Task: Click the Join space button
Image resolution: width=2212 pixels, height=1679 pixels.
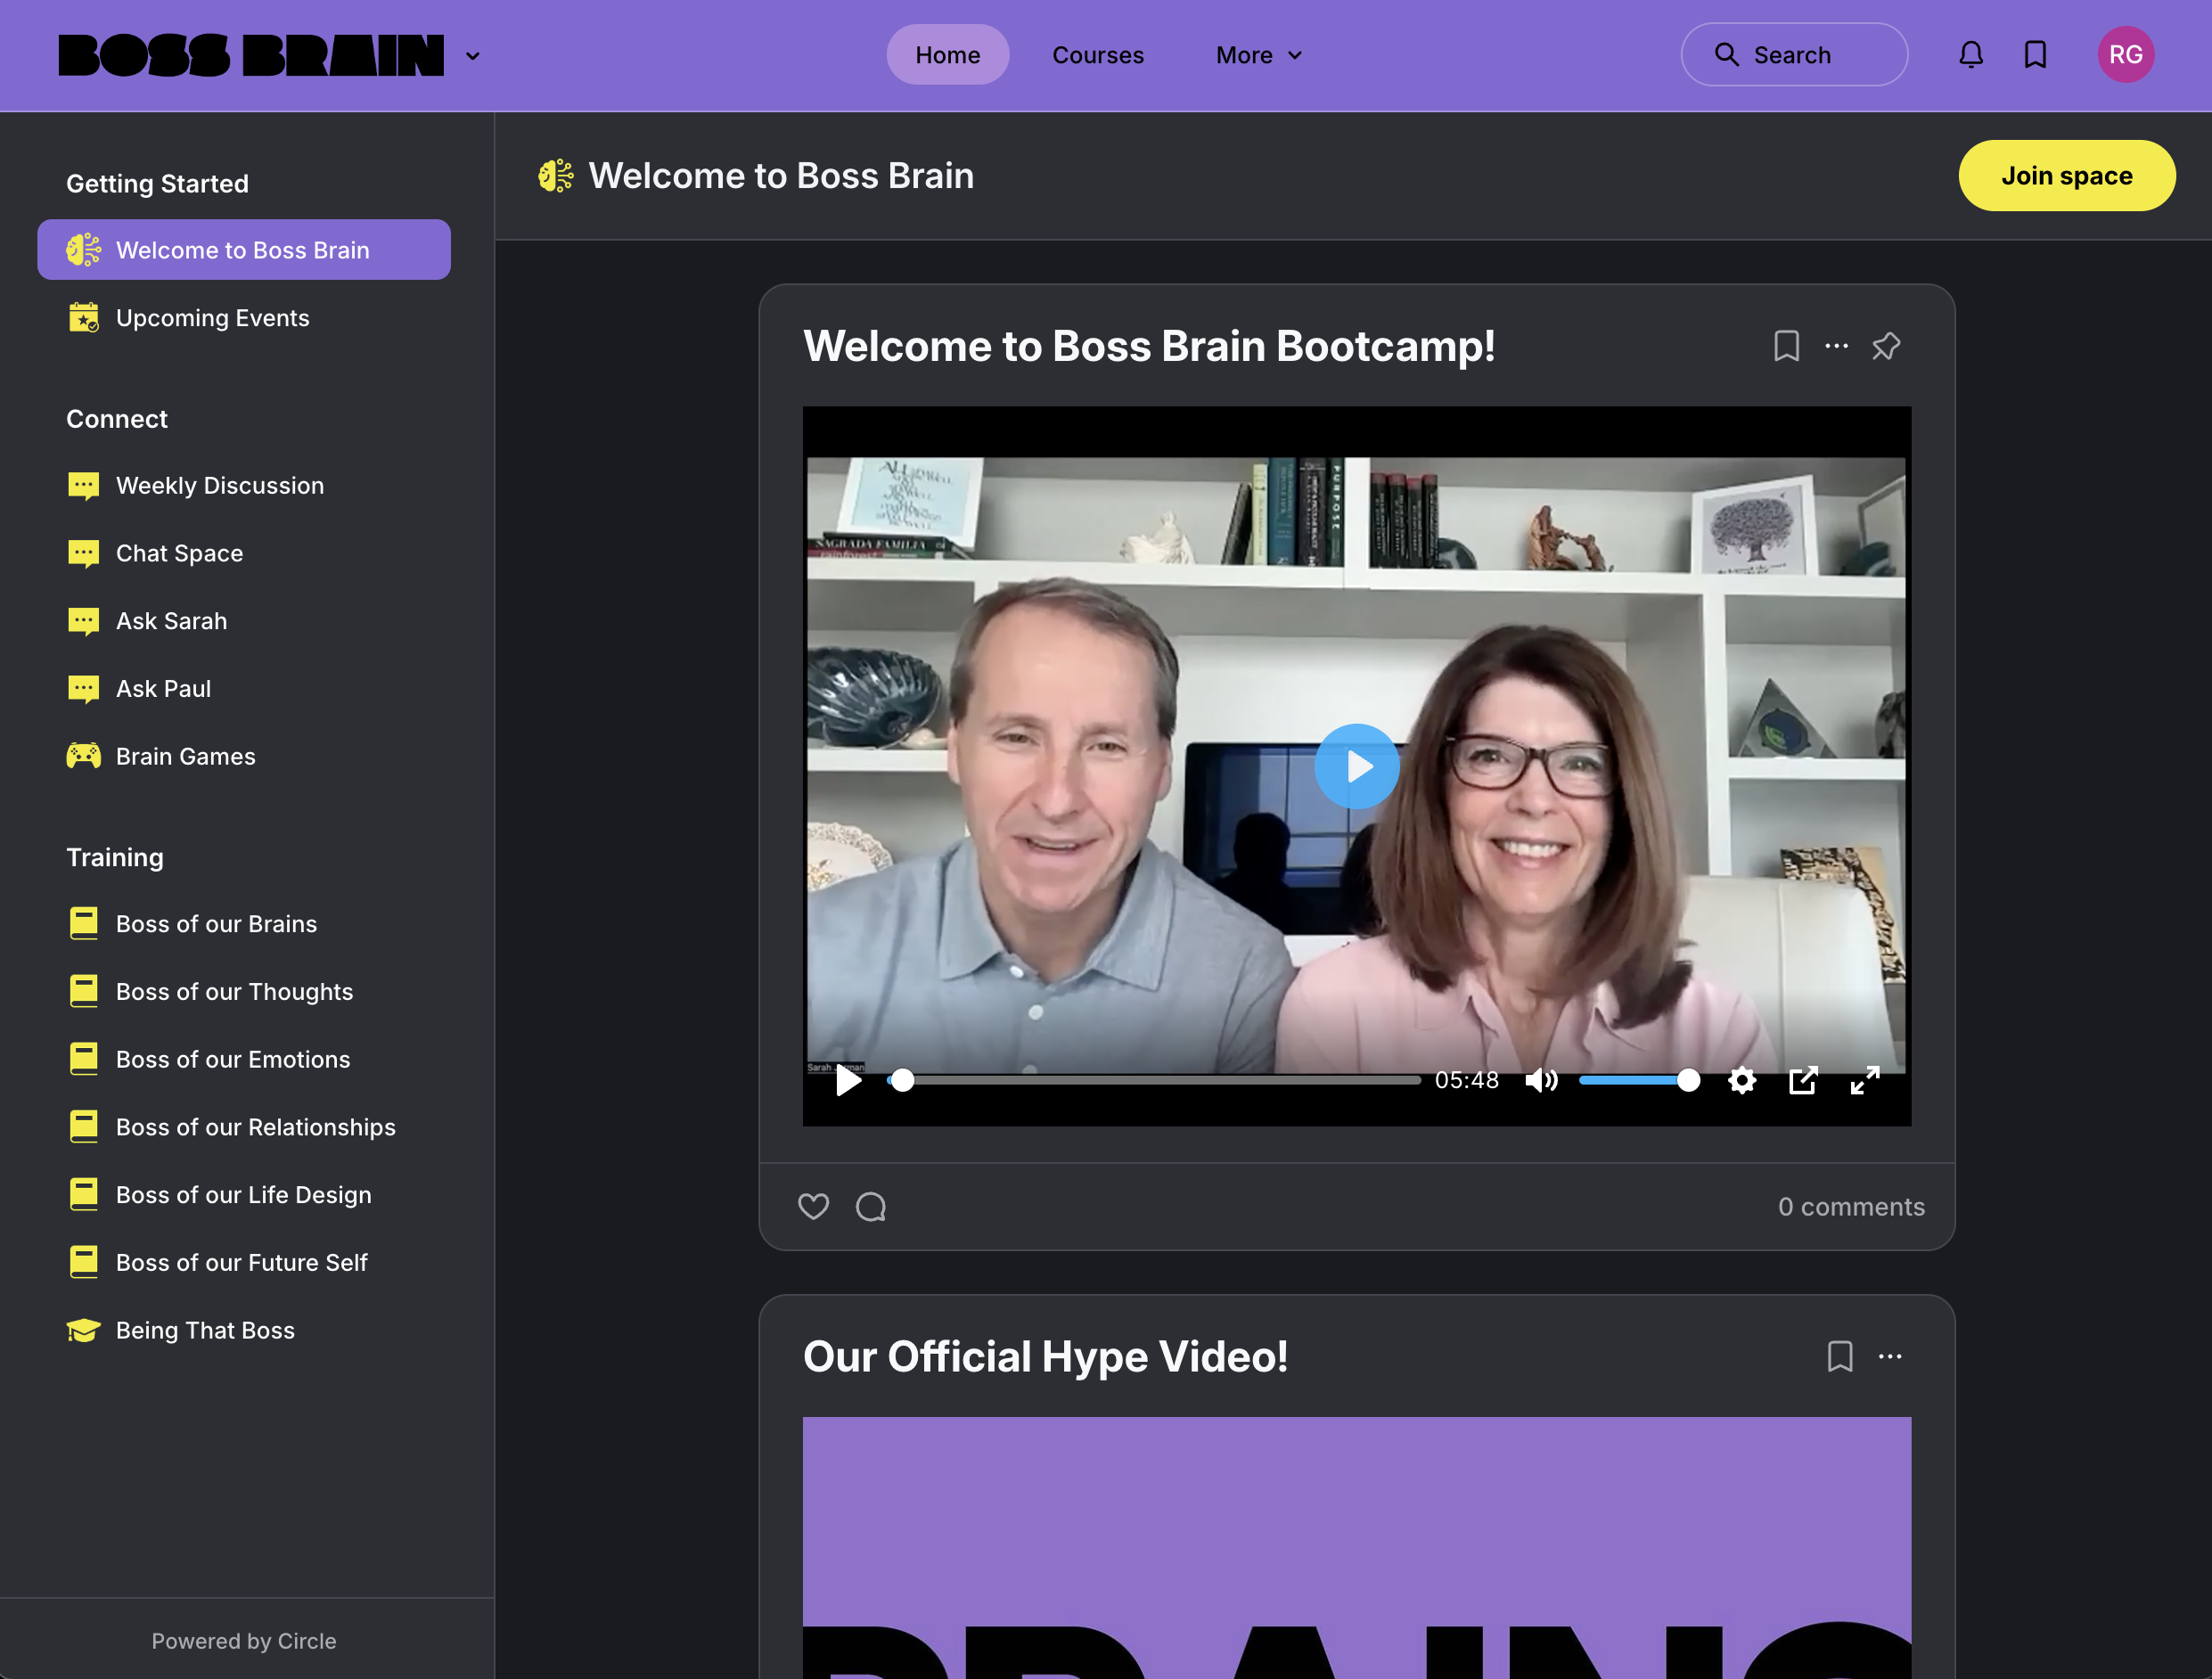Action: [x=2065, y=176]
